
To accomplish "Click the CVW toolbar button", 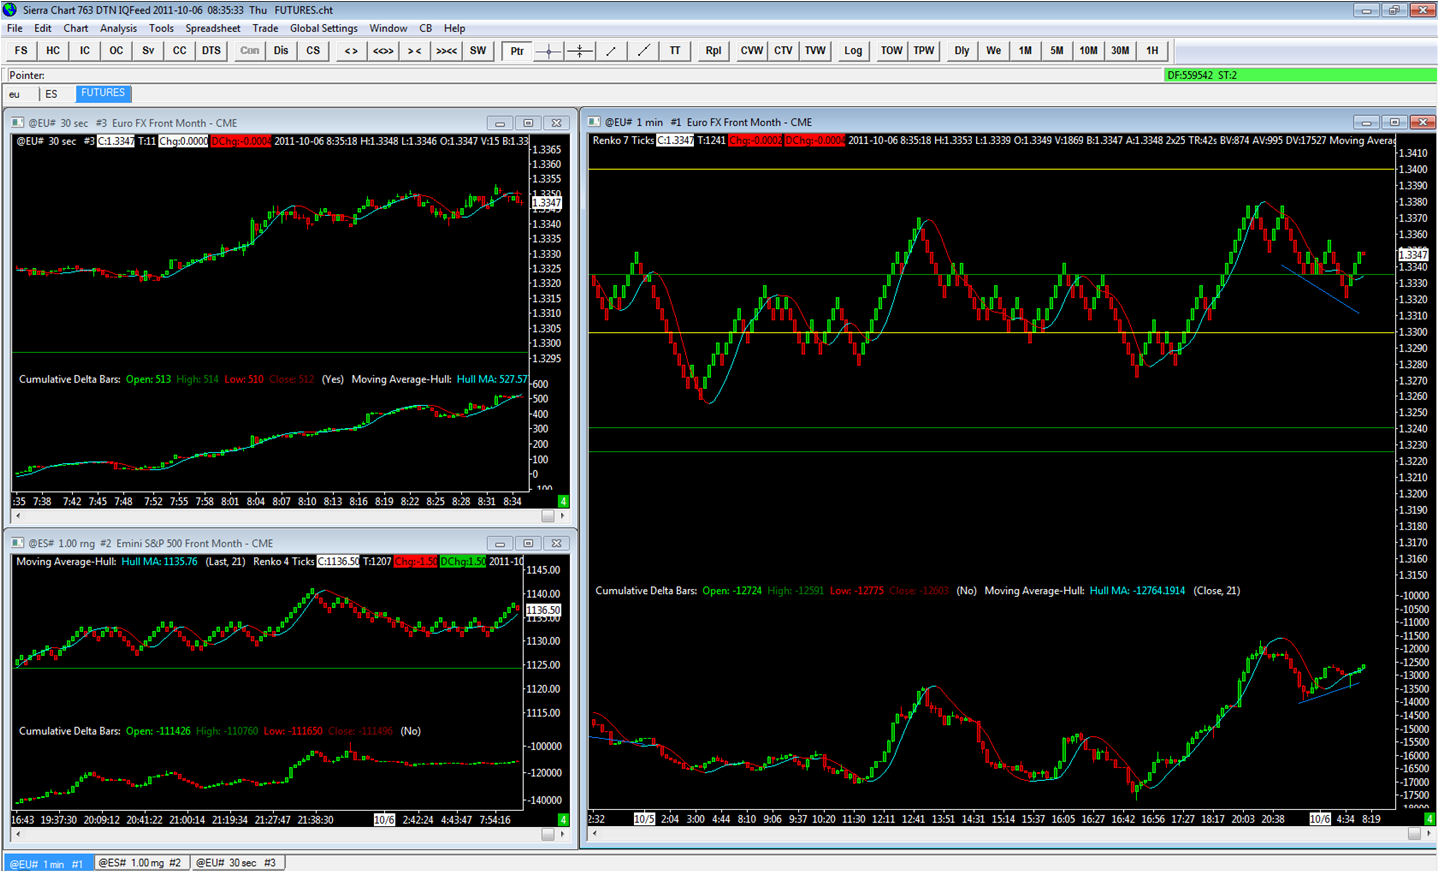I will click(x=752, y=51).
